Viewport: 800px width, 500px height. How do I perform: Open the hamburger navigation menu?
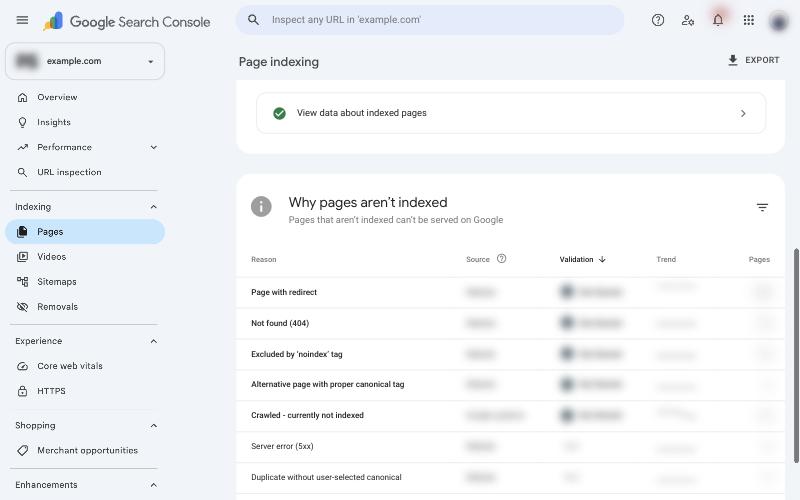pos(22,20)
